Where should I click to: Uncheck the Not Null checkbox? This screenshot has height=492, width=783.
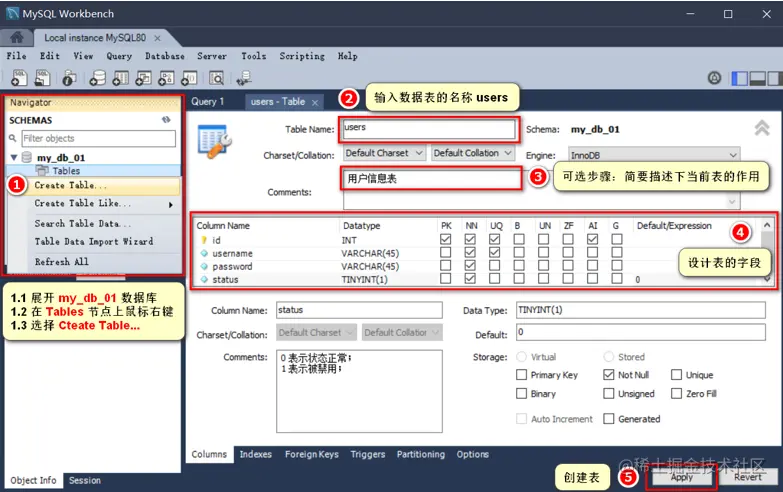point(608,375)
